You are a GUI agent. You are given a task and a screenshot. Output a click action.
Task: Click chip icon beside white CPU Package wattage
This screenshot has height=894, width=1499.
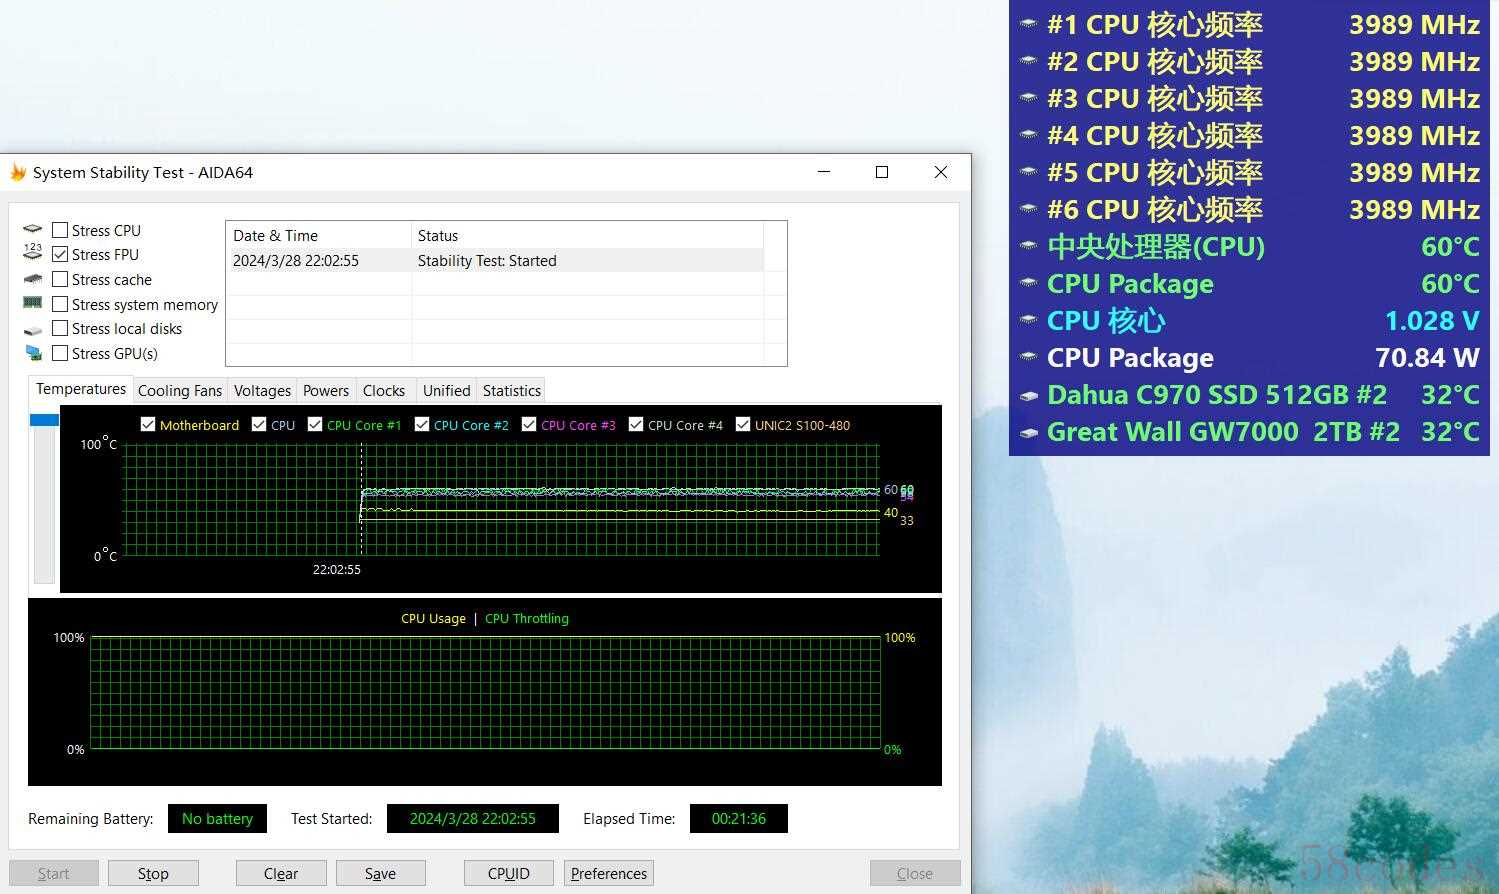pos(1028,358)
